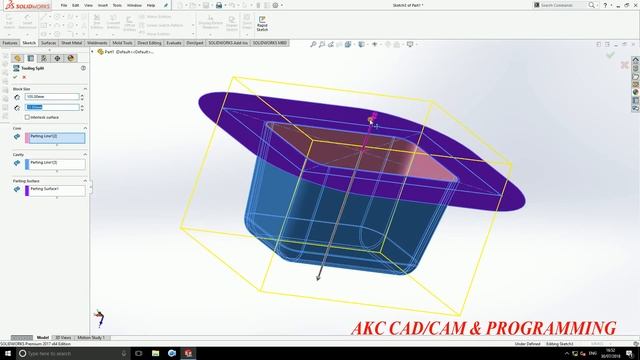Collapse the Core section

(85, 128)
